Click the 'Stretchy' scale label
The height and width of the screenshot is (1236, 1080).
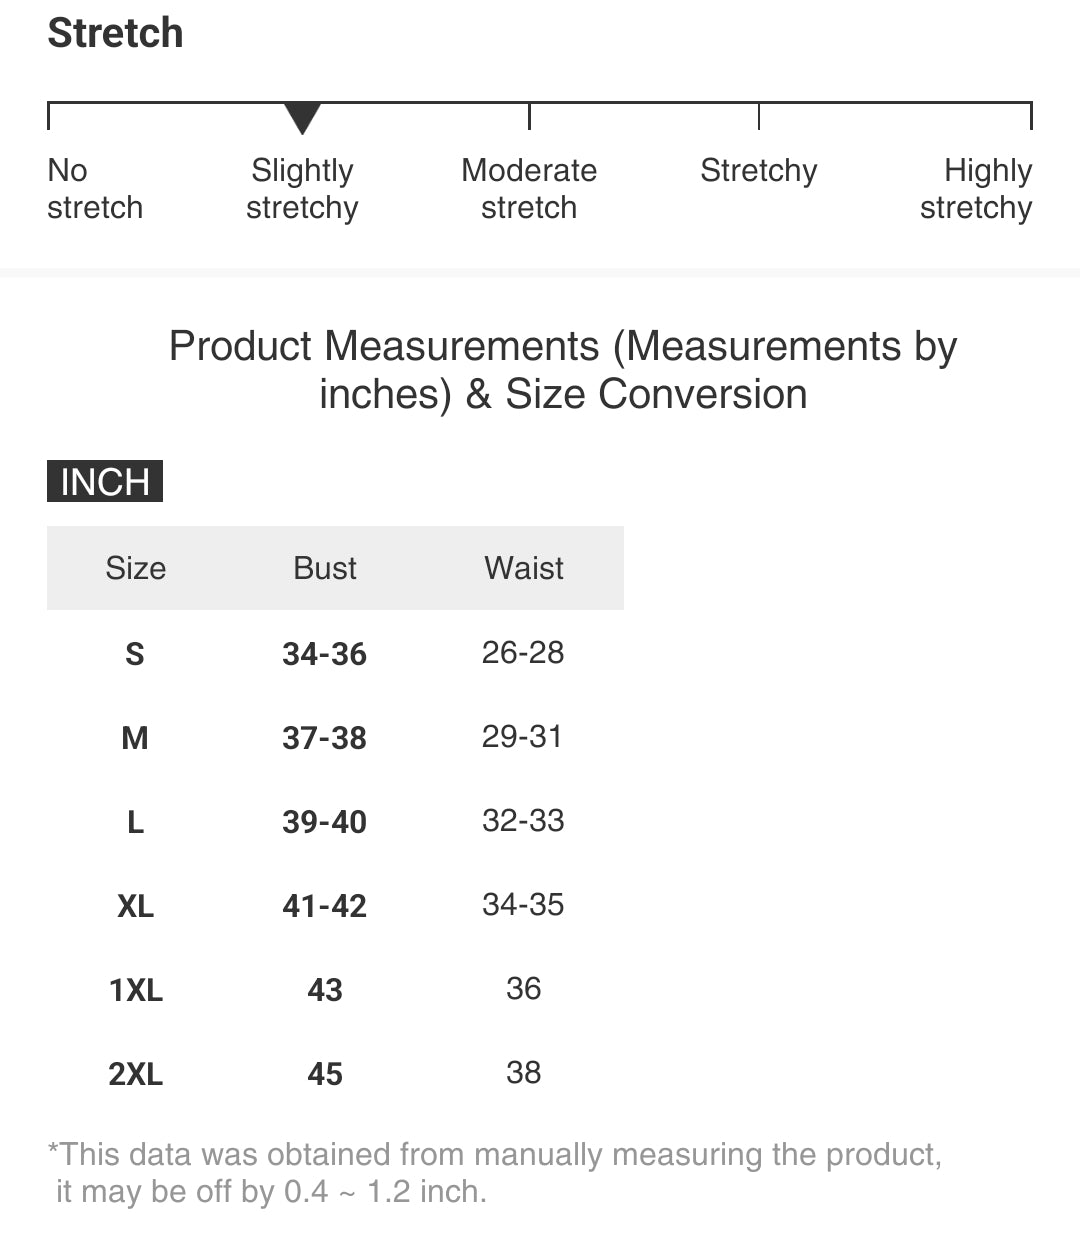coord(759,171)
